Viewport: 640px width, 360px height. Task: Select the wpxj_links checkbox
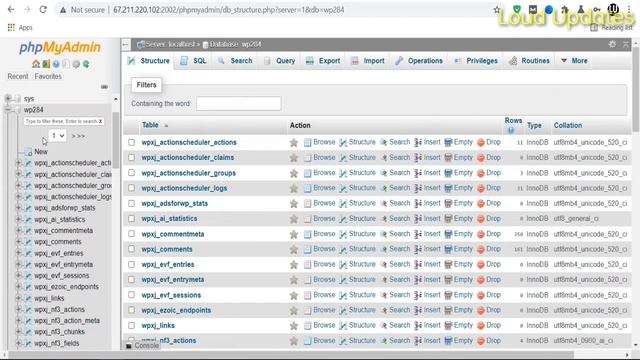131,326
